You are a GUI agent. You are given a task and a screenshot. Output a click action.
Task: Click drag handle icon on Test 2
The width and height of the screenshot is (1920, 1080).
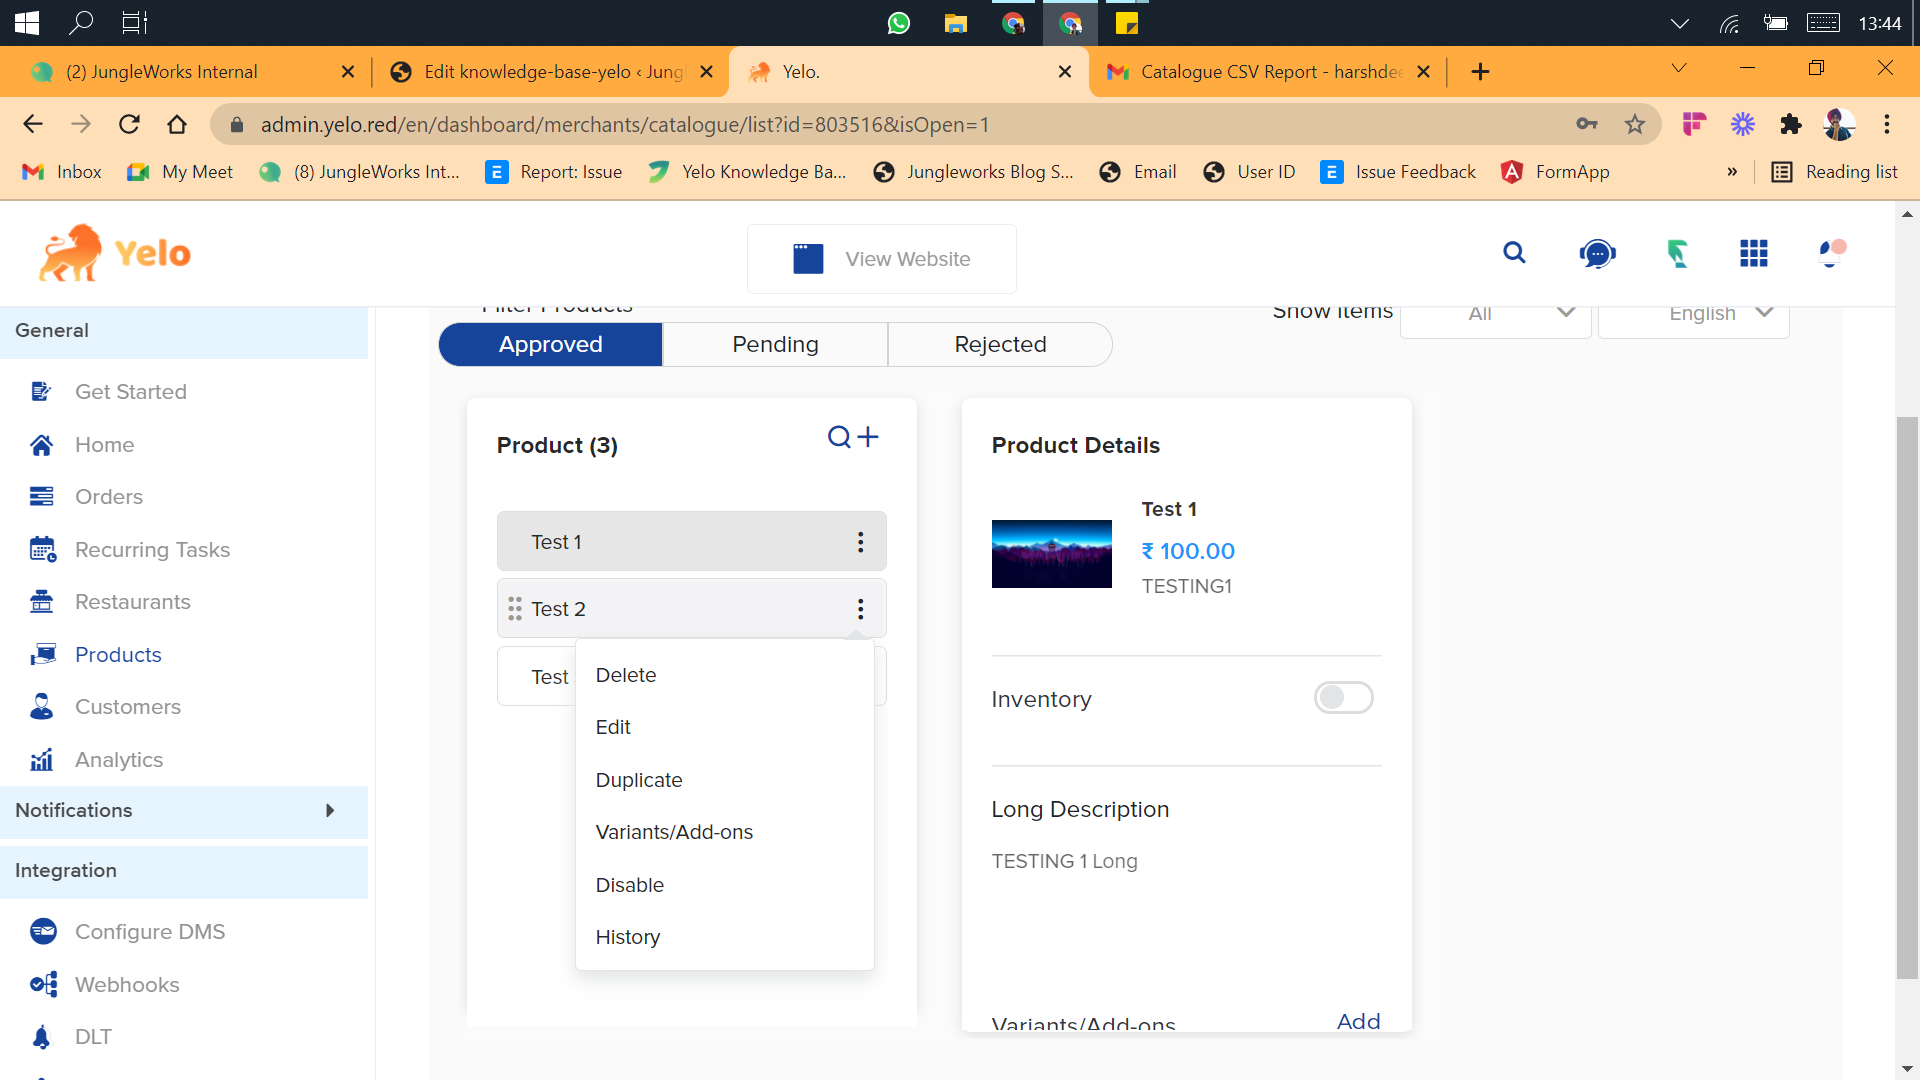(515, 609)
